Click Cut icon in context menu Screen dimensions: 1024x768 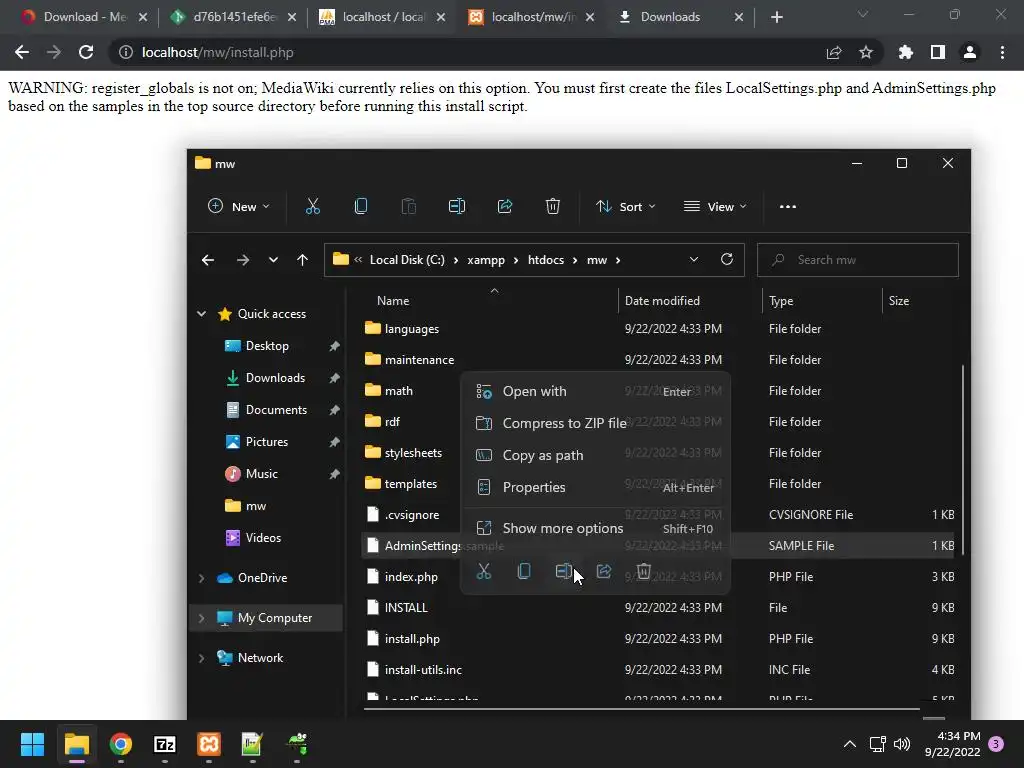tap(484, 571)
